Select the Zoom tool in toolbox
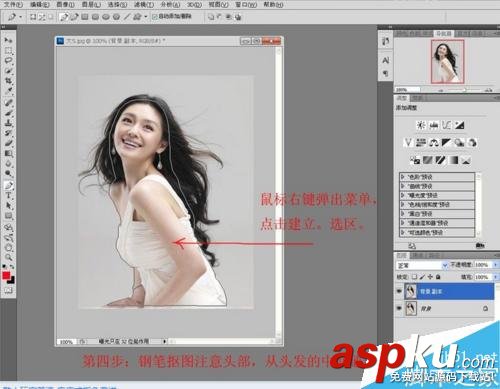 pos(8,257)
